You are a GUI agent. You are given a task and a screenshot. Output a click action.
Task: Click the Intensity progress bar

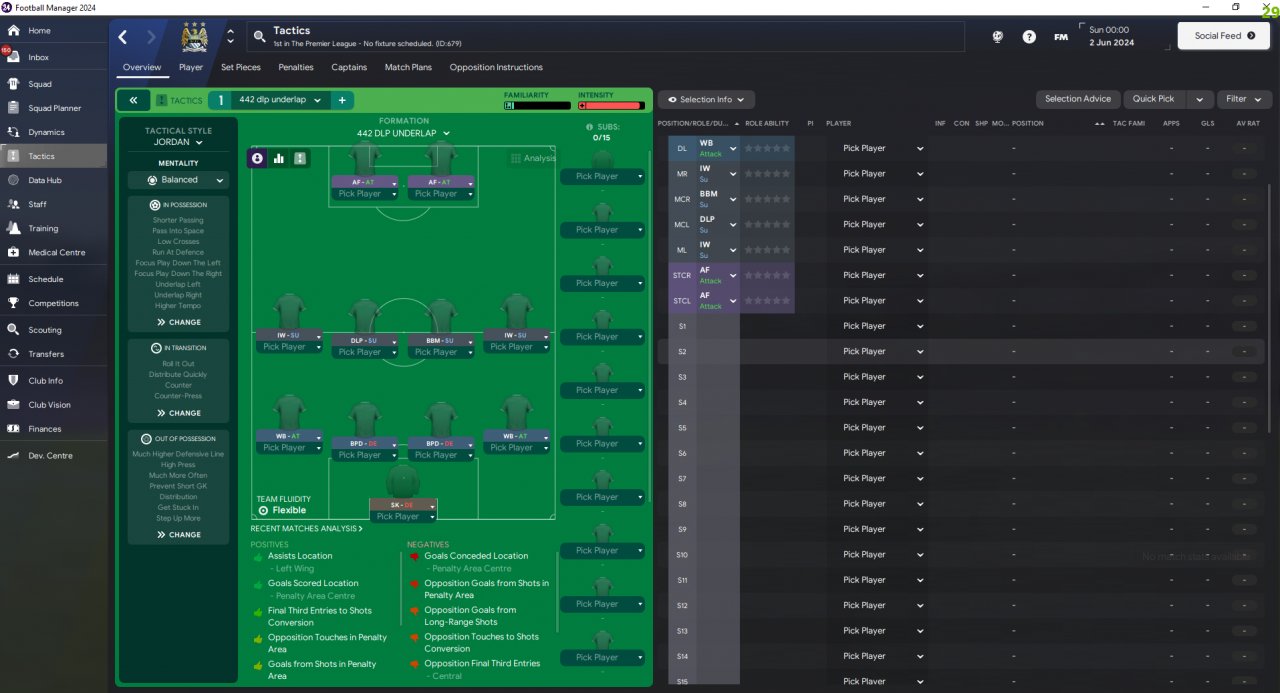[610, 105]
